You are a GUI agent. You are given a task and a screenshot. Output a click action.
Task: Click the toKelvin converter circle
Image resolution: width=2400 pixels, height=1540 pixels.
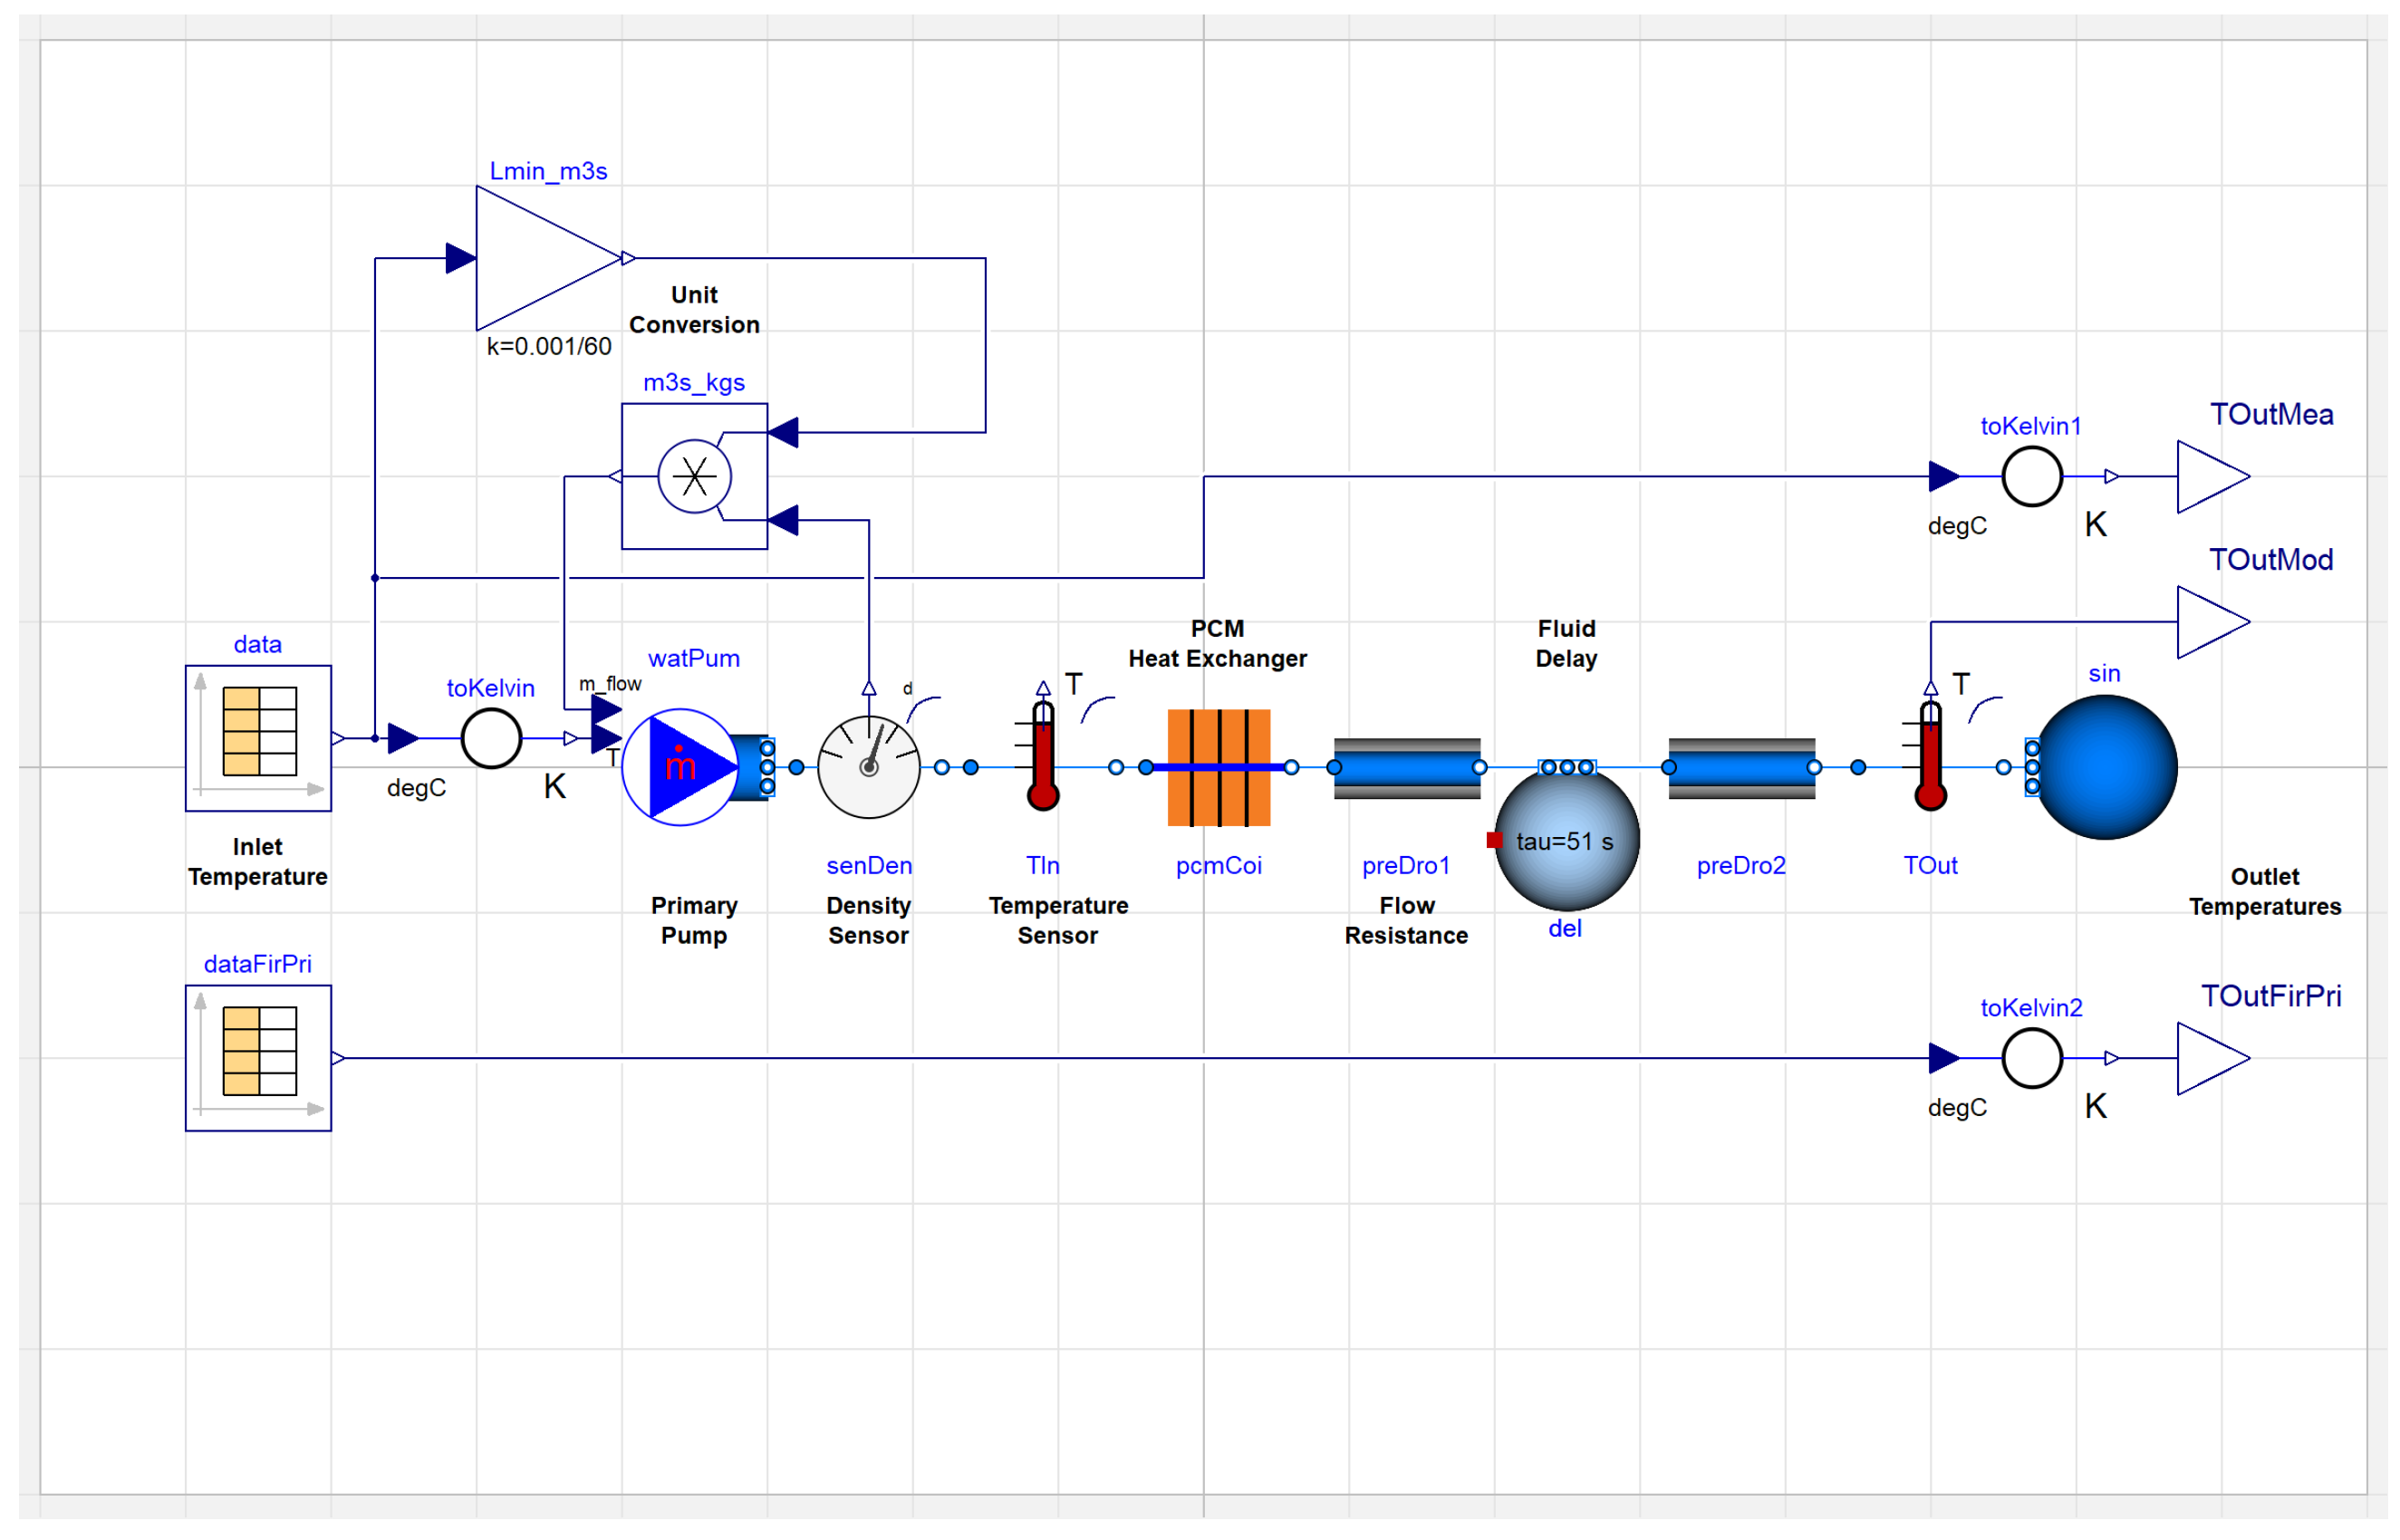(491, 738)
